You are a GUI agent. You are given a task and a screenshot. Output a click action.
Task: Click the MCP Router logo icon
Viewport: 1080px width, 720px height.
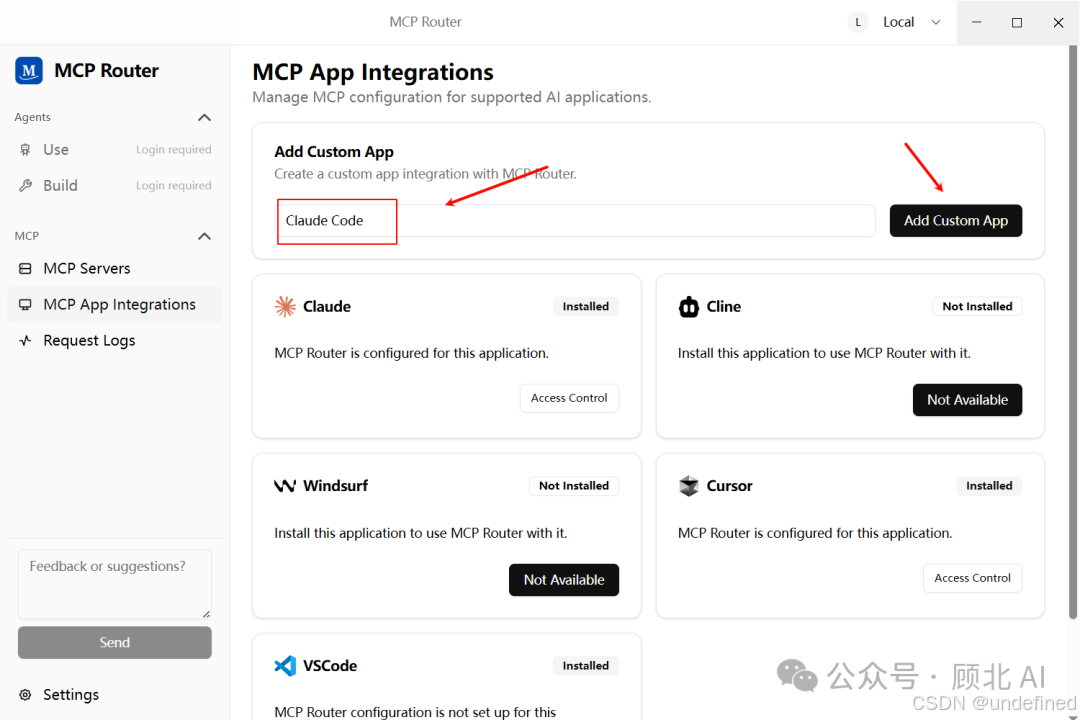29,70
